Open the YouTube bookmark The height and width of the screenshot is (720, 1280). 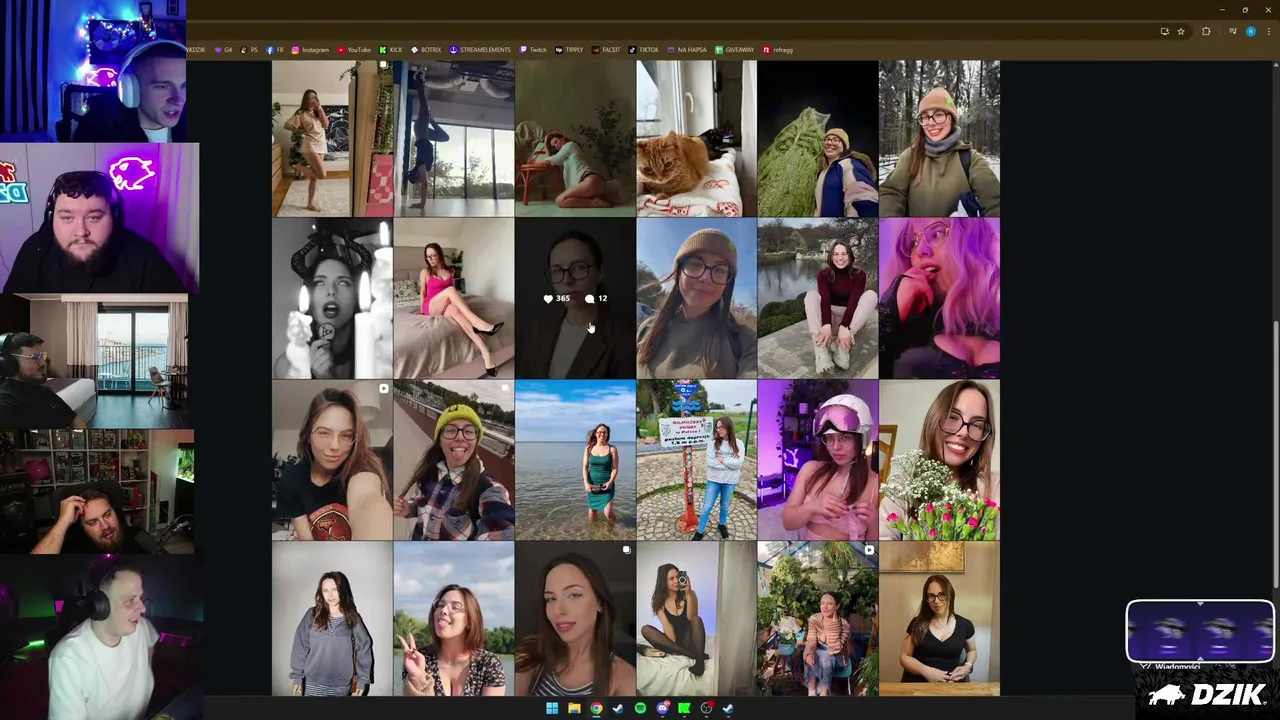[354, 49]
